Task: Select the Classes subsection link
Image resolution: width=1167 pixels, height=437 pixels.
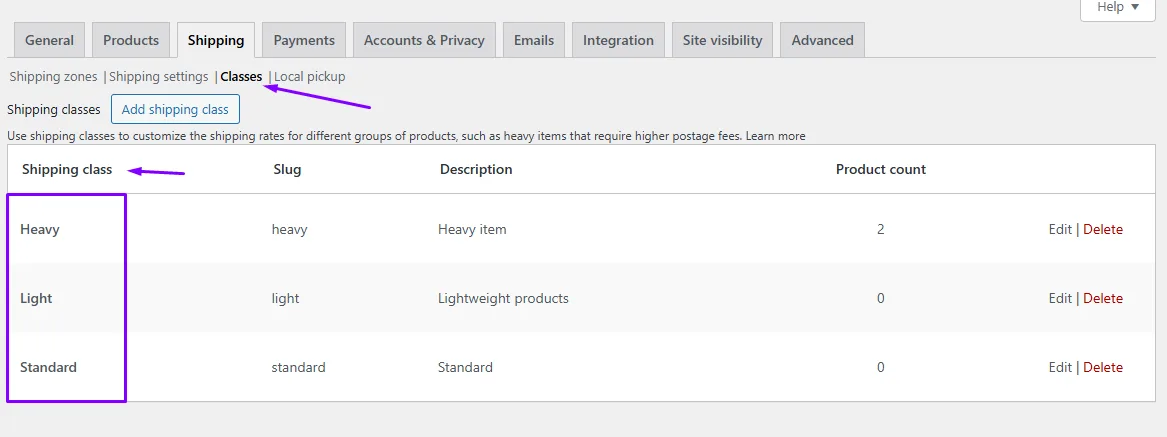Action: (x=241, y=77)
